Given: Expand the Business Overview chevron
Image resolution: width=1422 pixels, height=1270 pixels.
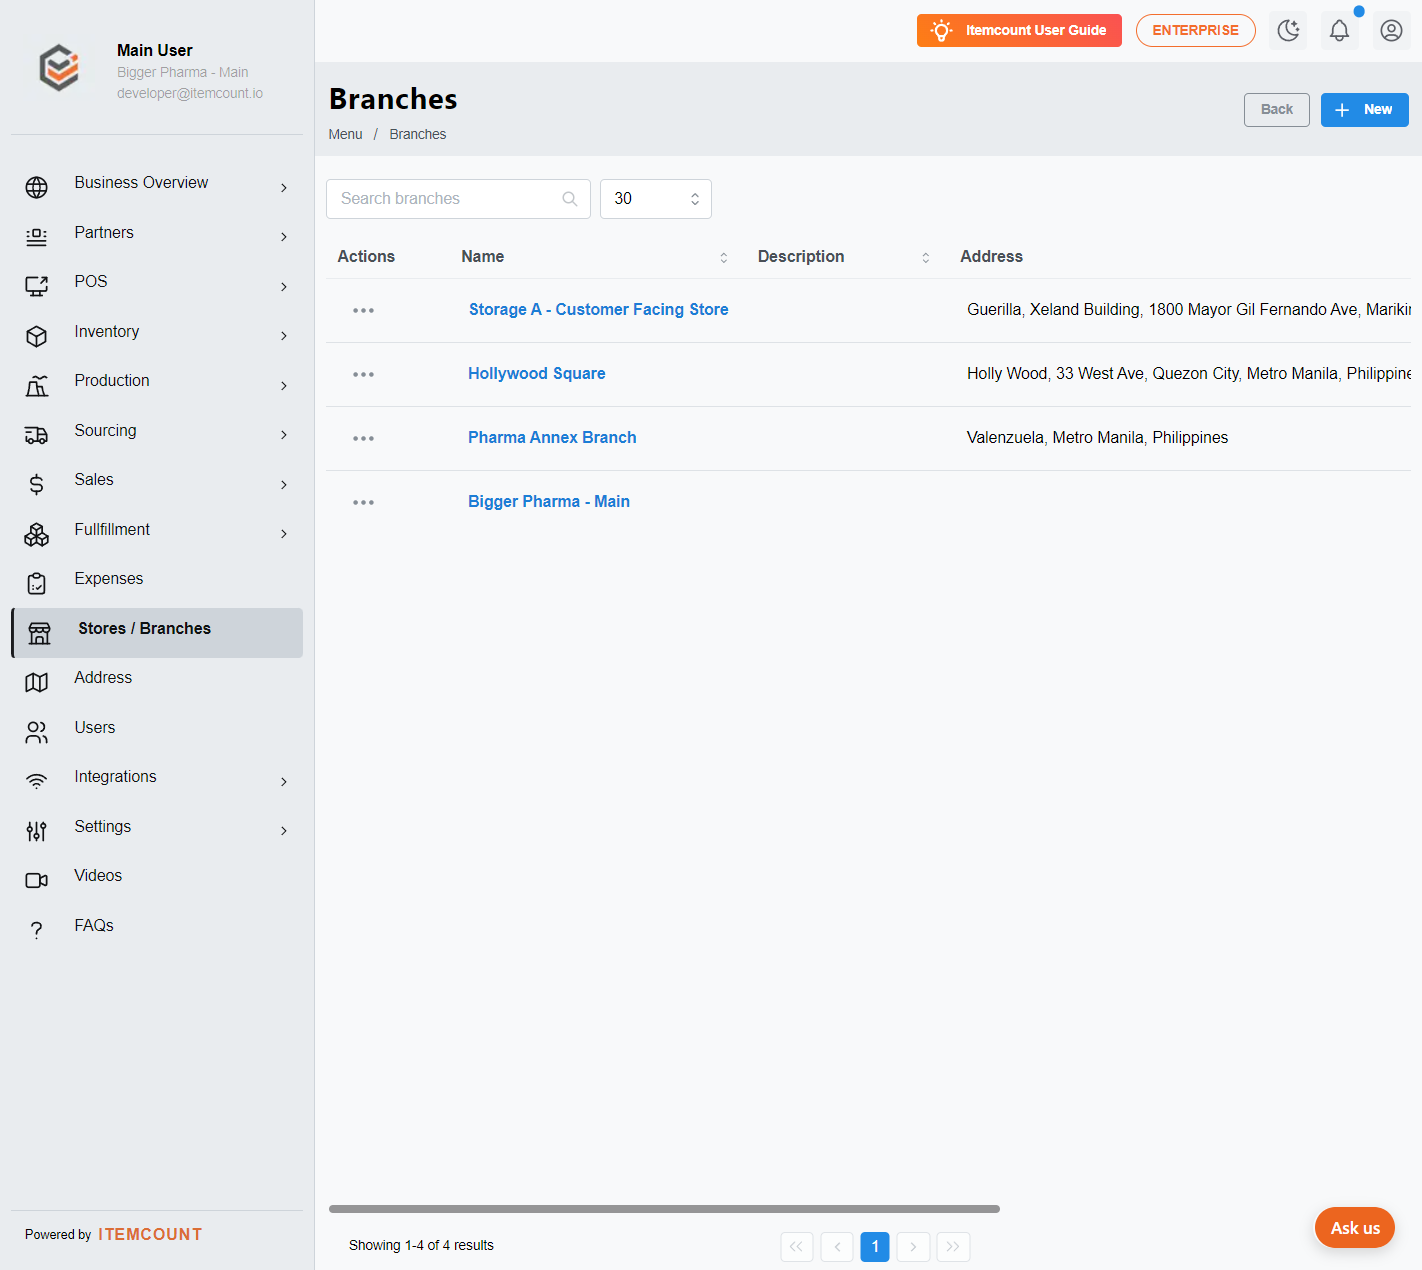Looking at the screenshot, I should (x=284, y=187).
